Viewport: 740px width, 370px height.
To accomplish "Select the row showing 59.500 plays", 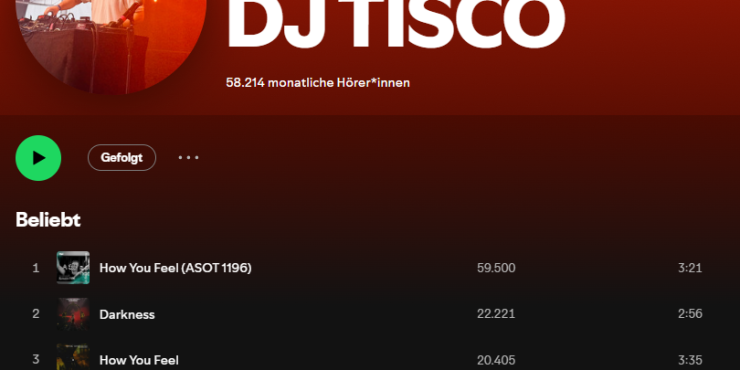I will 370,268.
